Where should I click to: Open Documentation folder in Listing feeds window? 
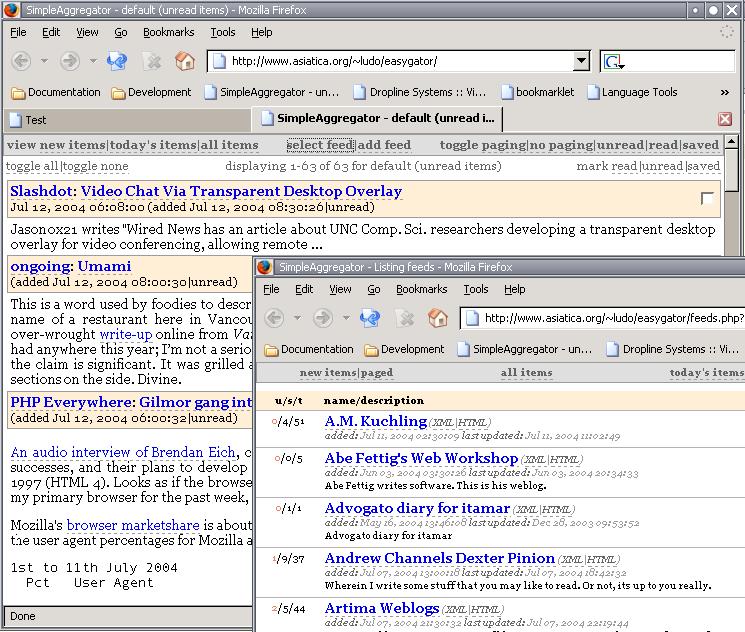point(309,349)
